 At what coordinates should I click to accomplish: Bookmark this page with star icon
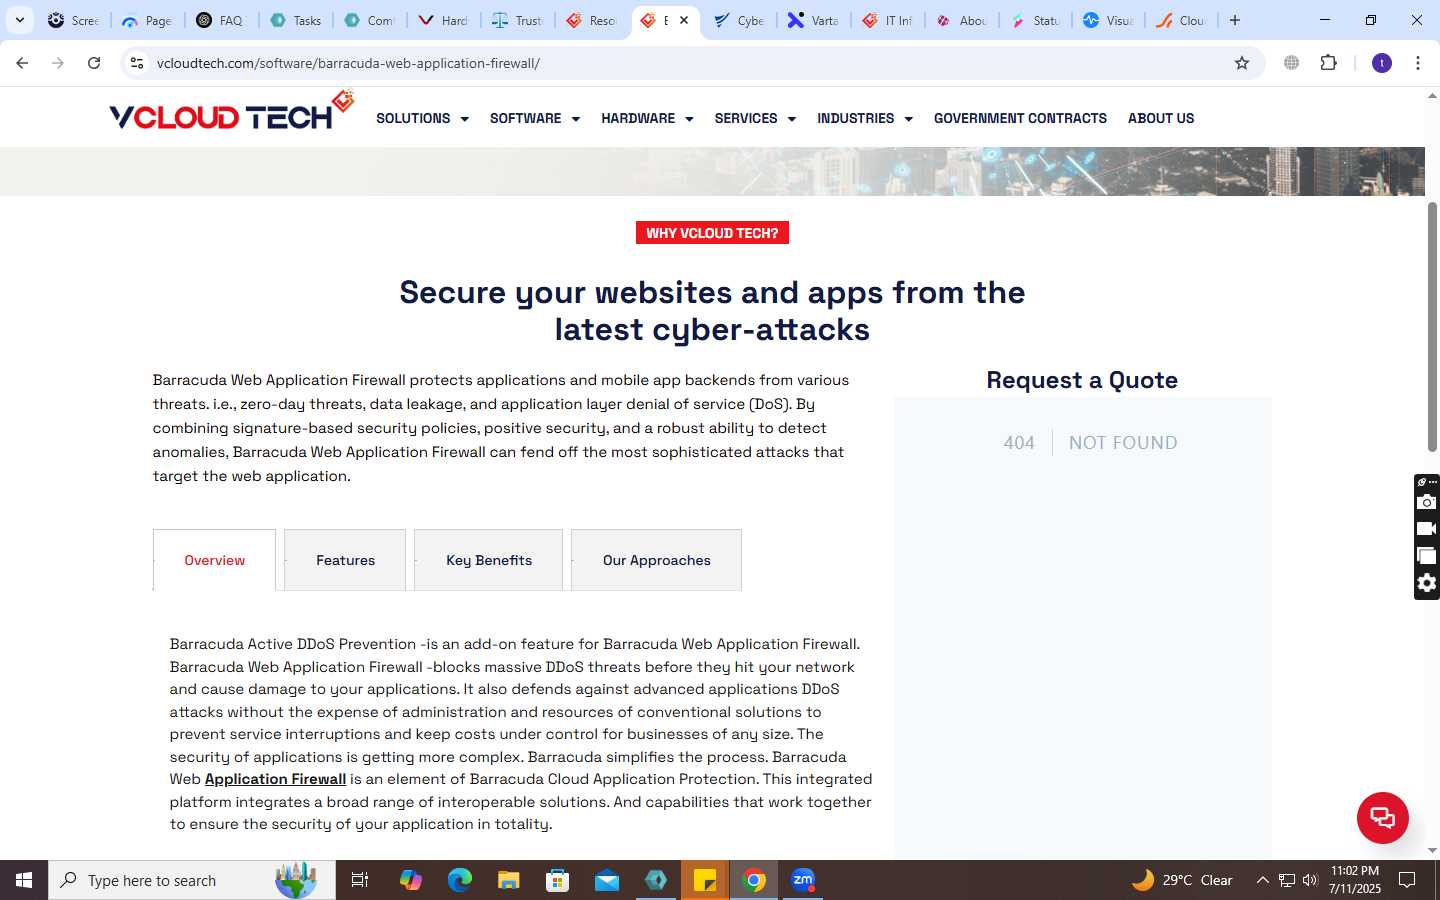pyautogui.click(x=1242, y=63)
